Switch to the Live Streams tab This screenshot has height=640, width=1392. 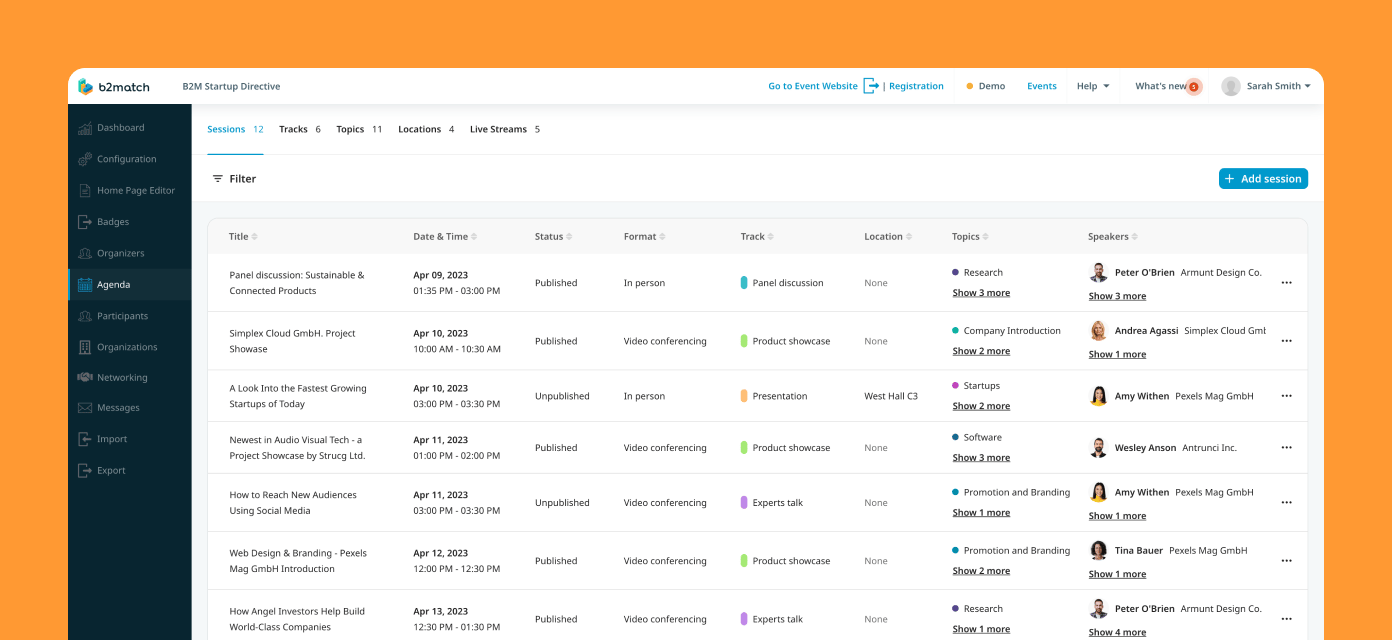tap(505, 129)
